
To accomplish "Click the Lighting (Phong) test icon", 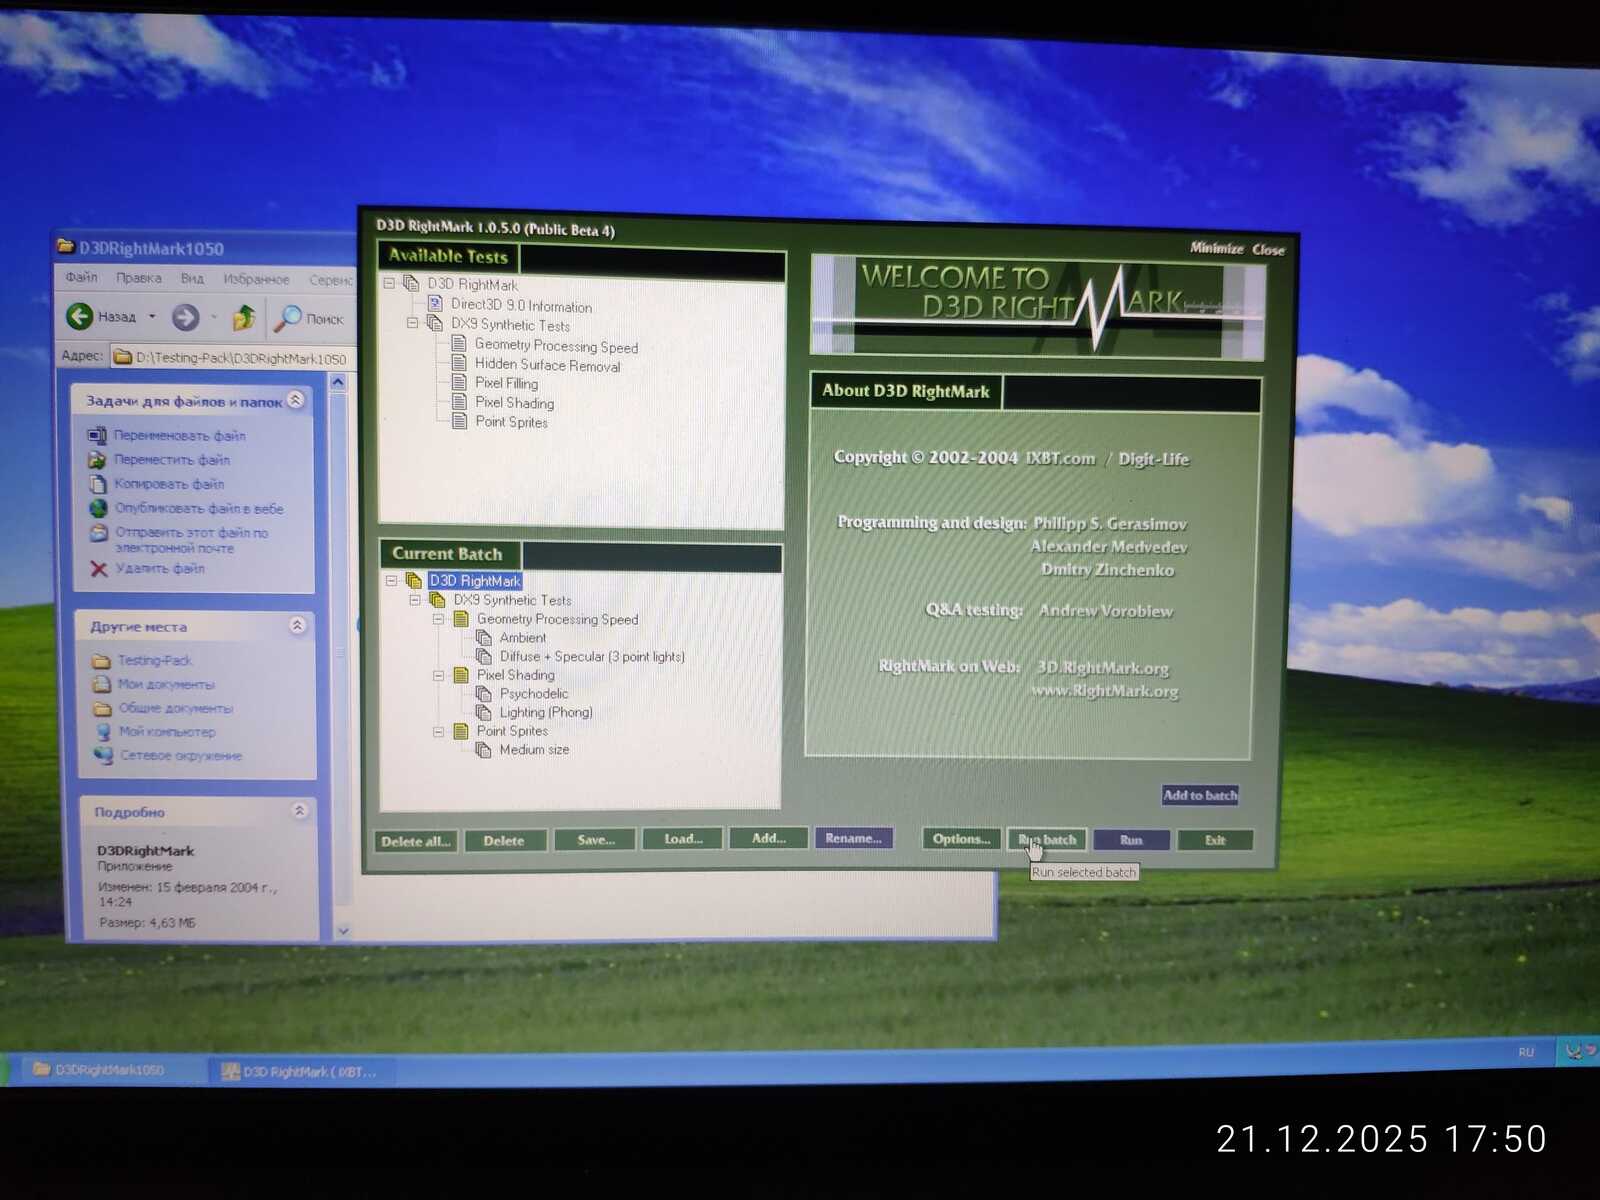I will pyautogui.click(x=484, y=712).
